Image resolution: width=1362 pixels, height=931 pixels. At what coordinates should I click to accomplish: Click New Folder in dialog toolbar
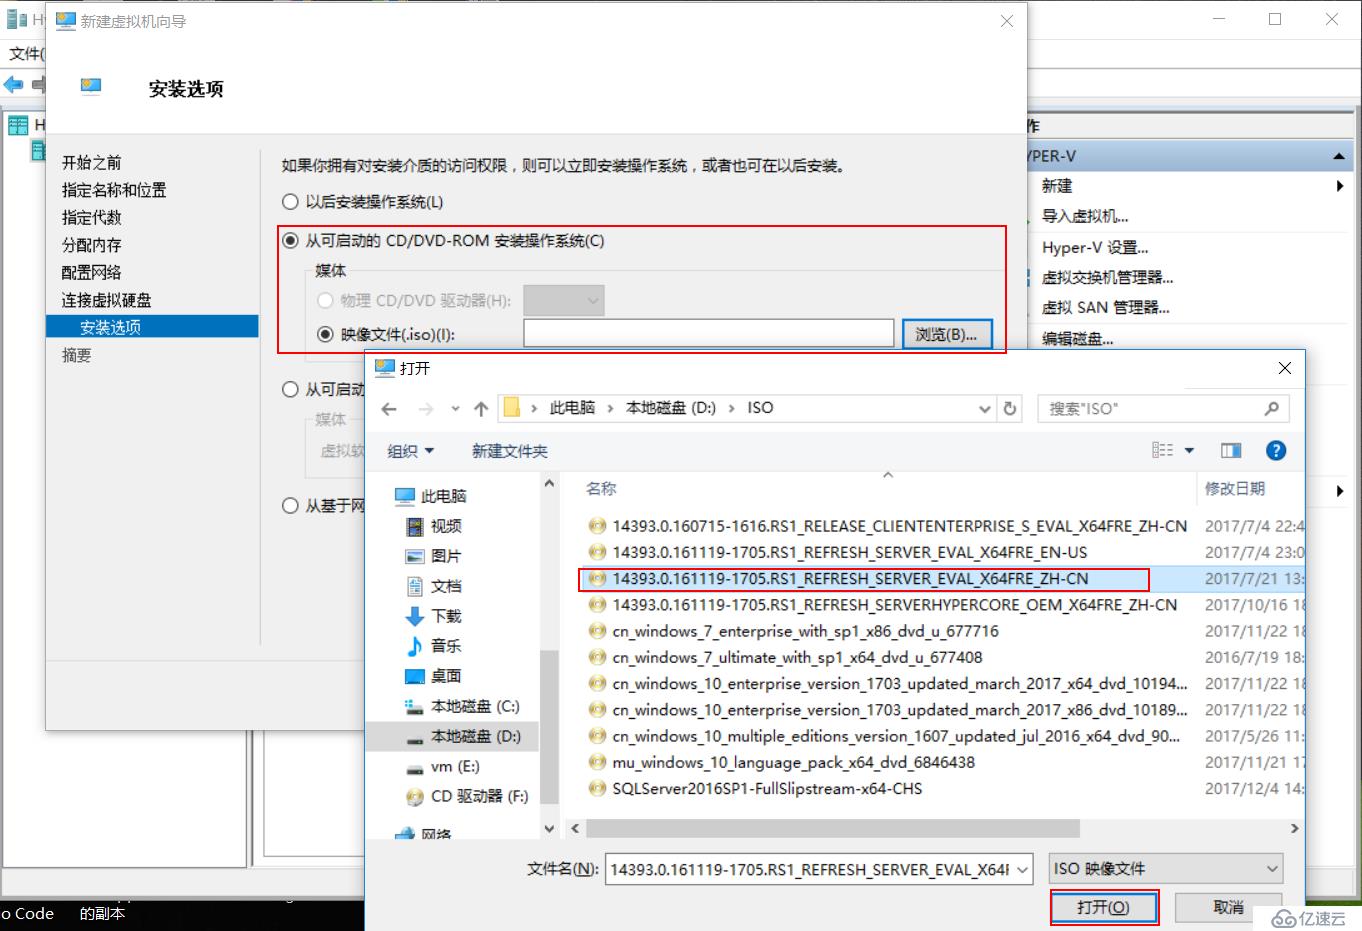coord(510,451)
